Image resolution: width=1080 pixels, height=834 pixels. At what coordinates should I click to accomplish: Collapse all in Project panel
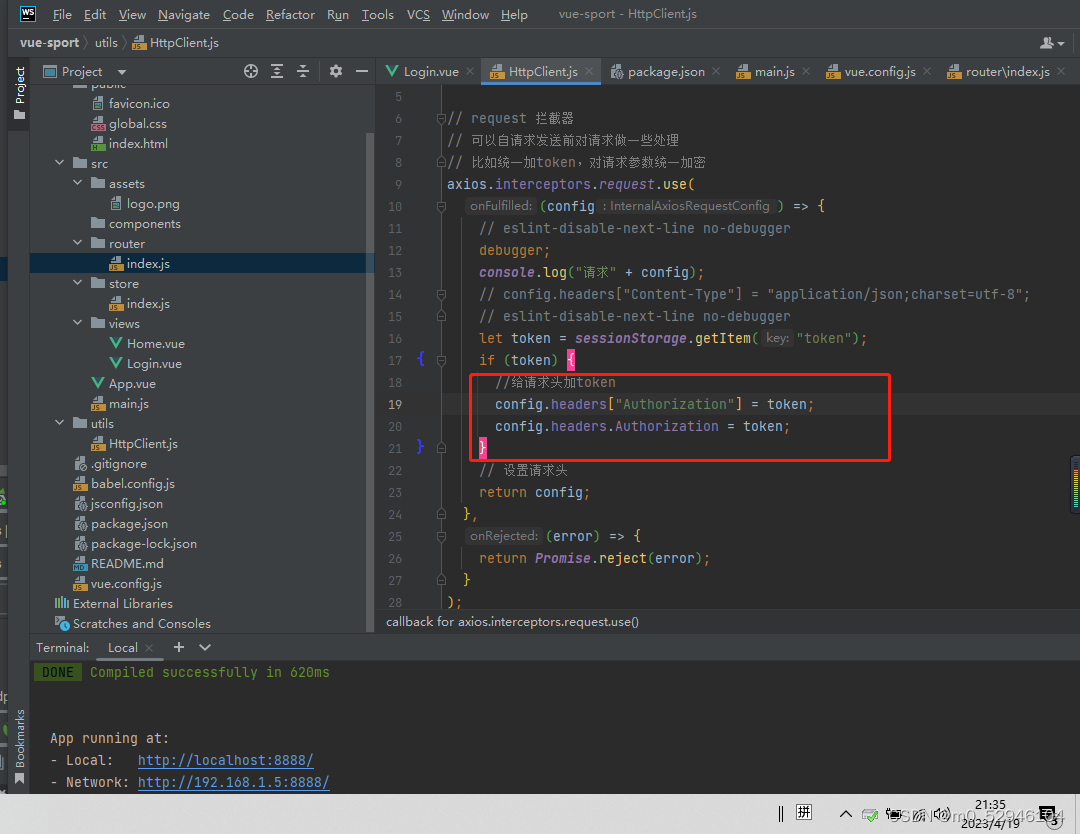303,71
